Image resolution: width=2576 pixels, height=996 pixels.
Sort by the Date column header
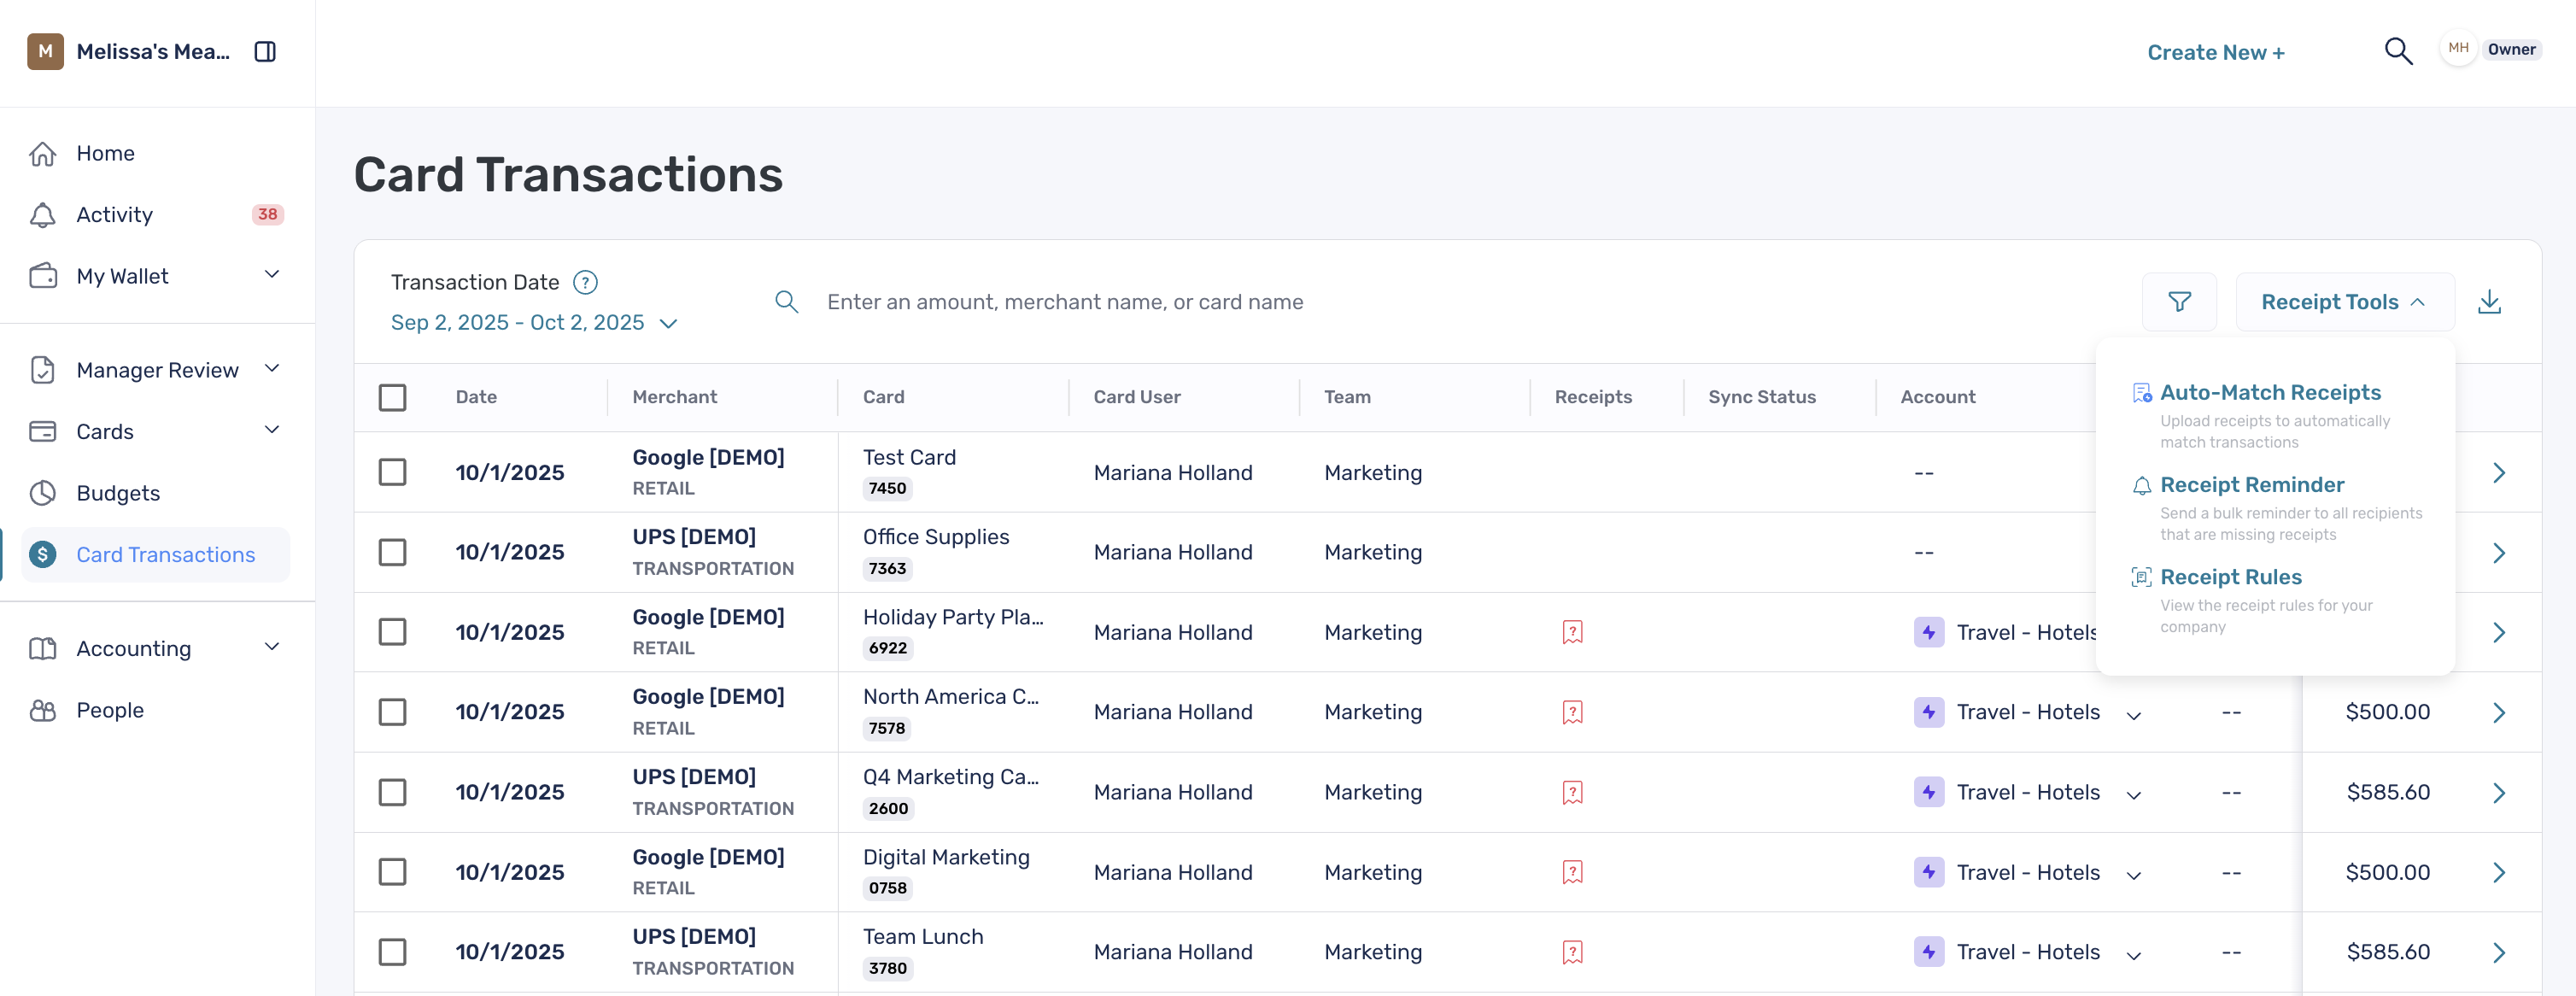coord(476,397)
